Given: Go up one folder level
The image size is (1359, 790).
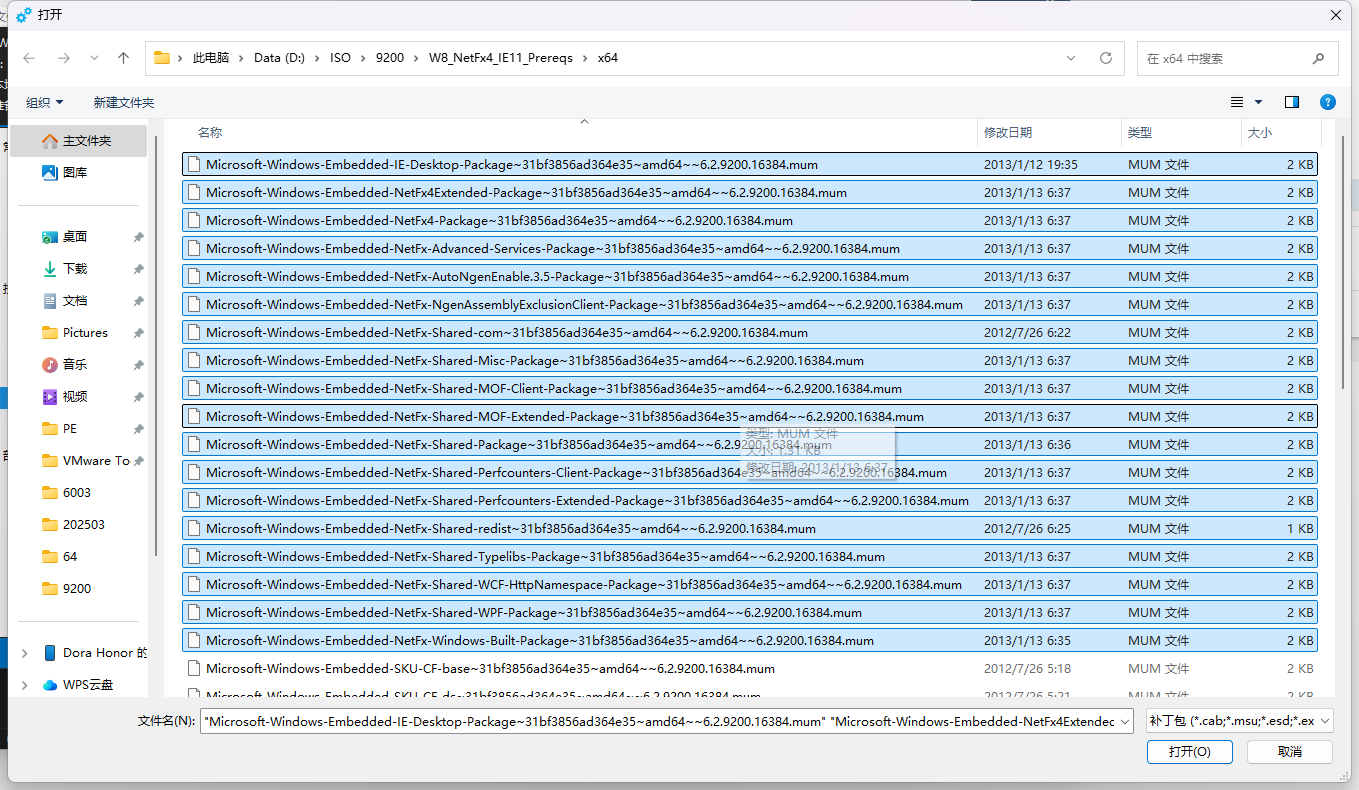Looking at the screenshot, I should (x=124, y=58).
